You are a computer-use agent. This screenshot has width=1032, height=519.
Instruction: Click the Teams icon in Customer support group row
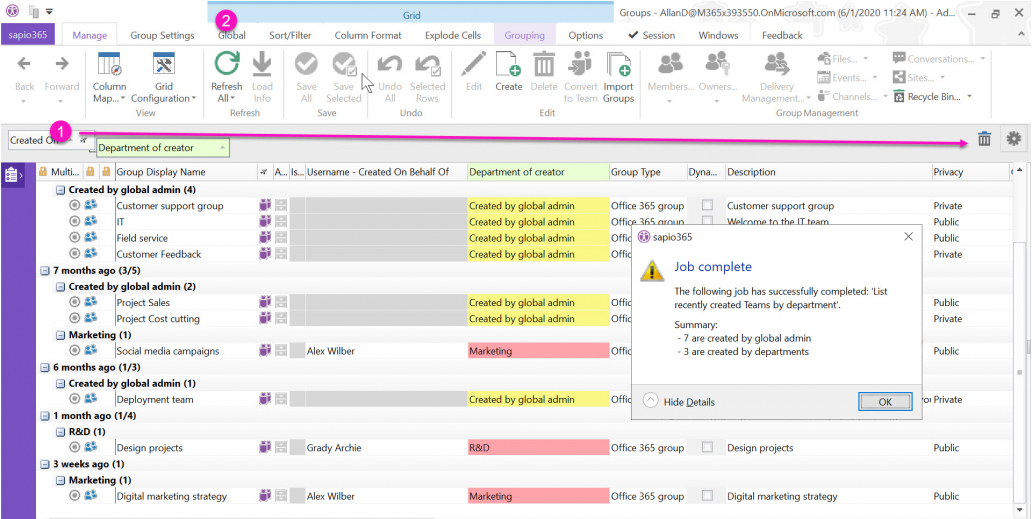(265, 205)
